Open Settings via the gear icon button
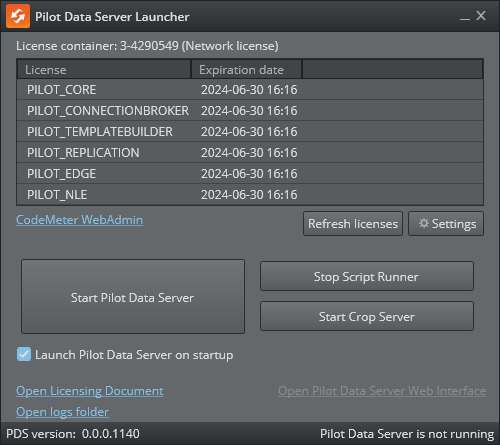500x445 pixels. click(x=446, y=224)
